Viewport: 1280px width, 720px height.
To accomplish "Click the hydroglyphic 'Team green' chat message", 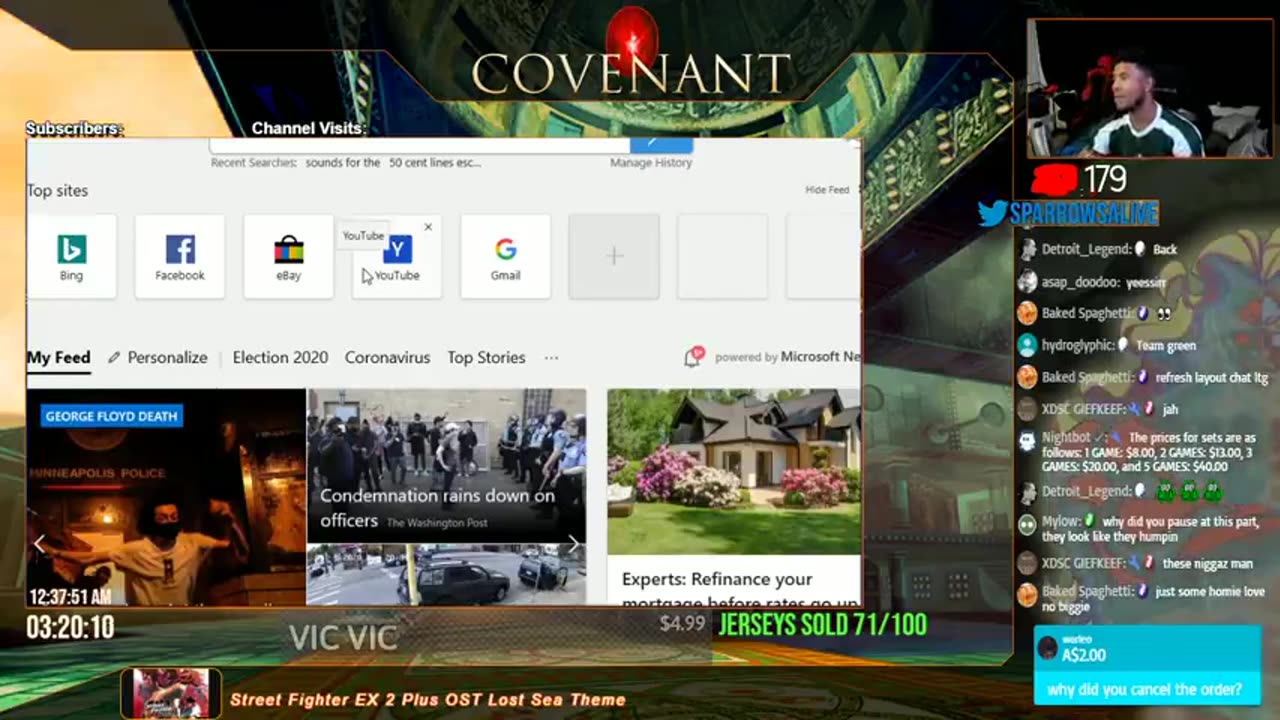I will tap(1106, 346).
